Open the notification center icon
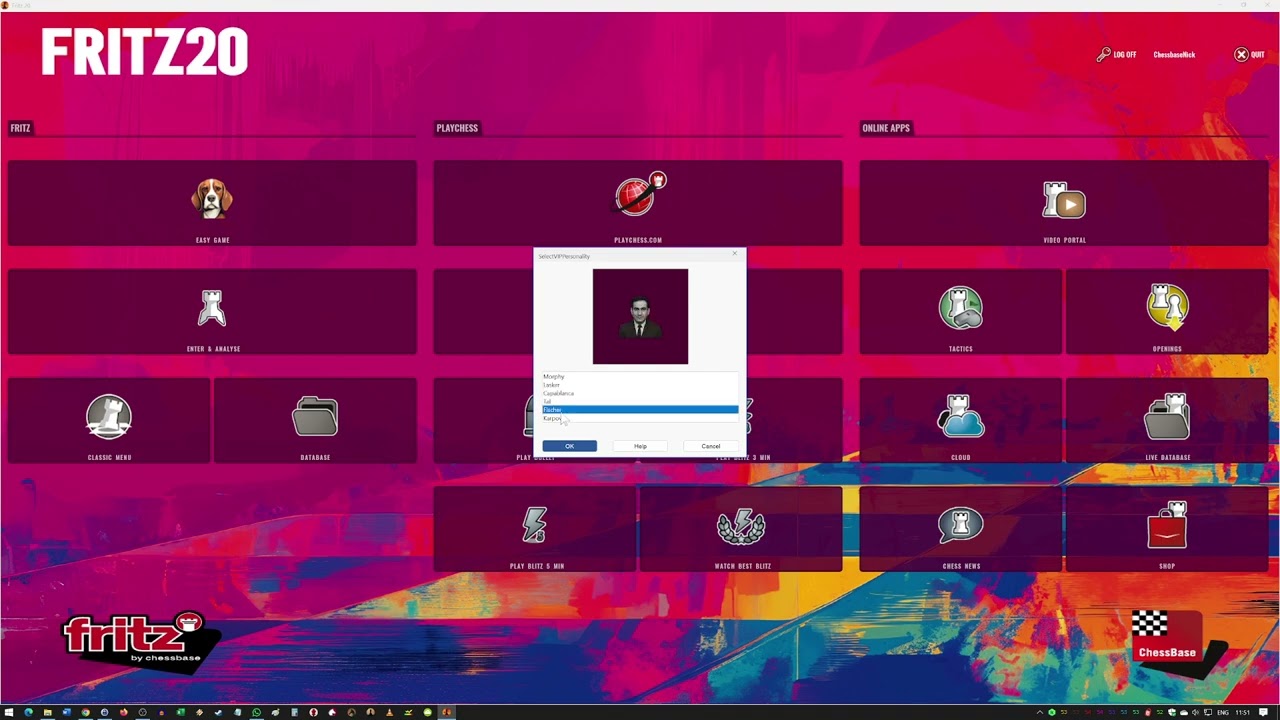This screenshot has height=720, width=1280. (1262, 712)
